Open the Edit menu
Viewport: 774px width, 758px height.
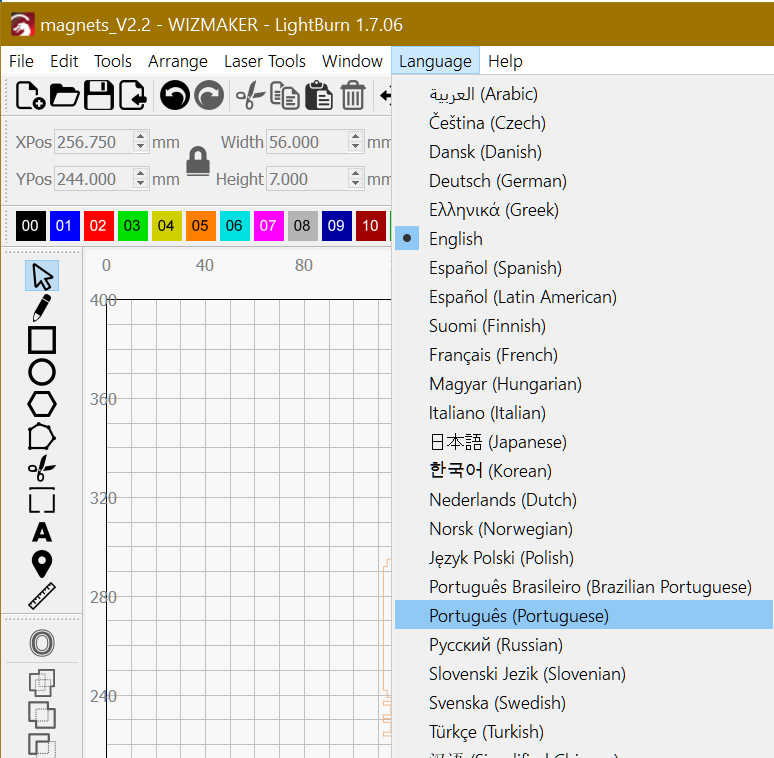[x=64, y=61]
